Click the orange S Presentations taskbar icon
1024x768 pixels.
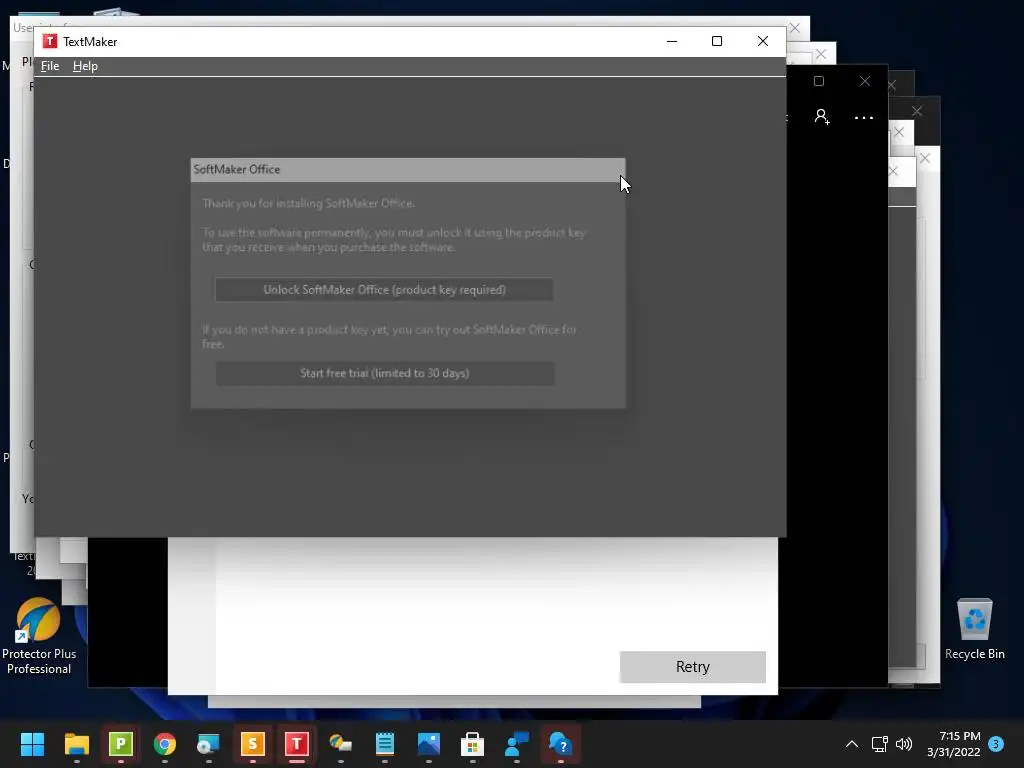click(x=253, y=744)
